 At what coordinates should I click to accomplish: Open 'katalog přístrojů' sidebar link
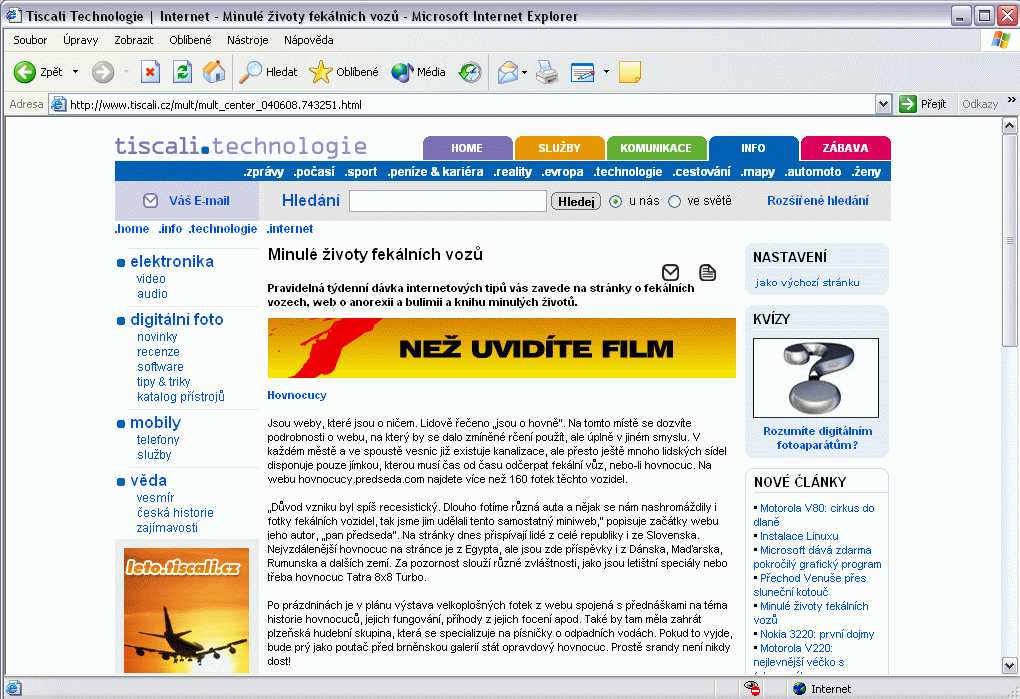click(x=181, y=397)
